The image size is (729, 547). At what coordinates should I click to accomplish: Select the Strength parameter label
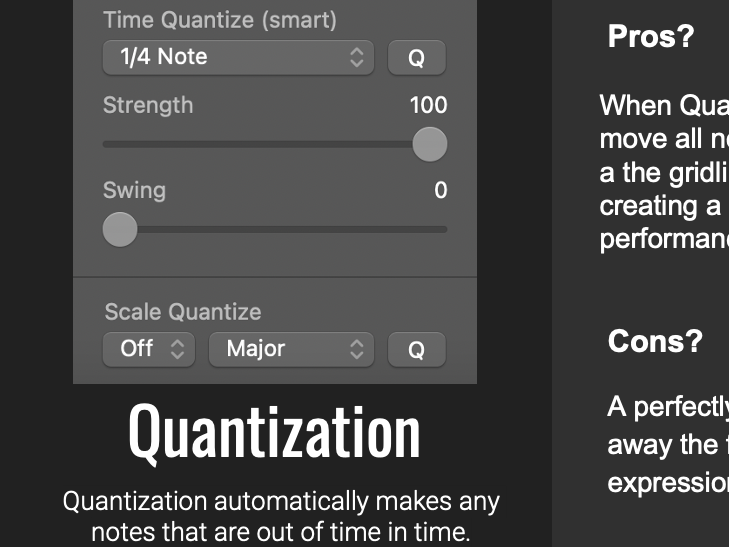click(148, 105)
